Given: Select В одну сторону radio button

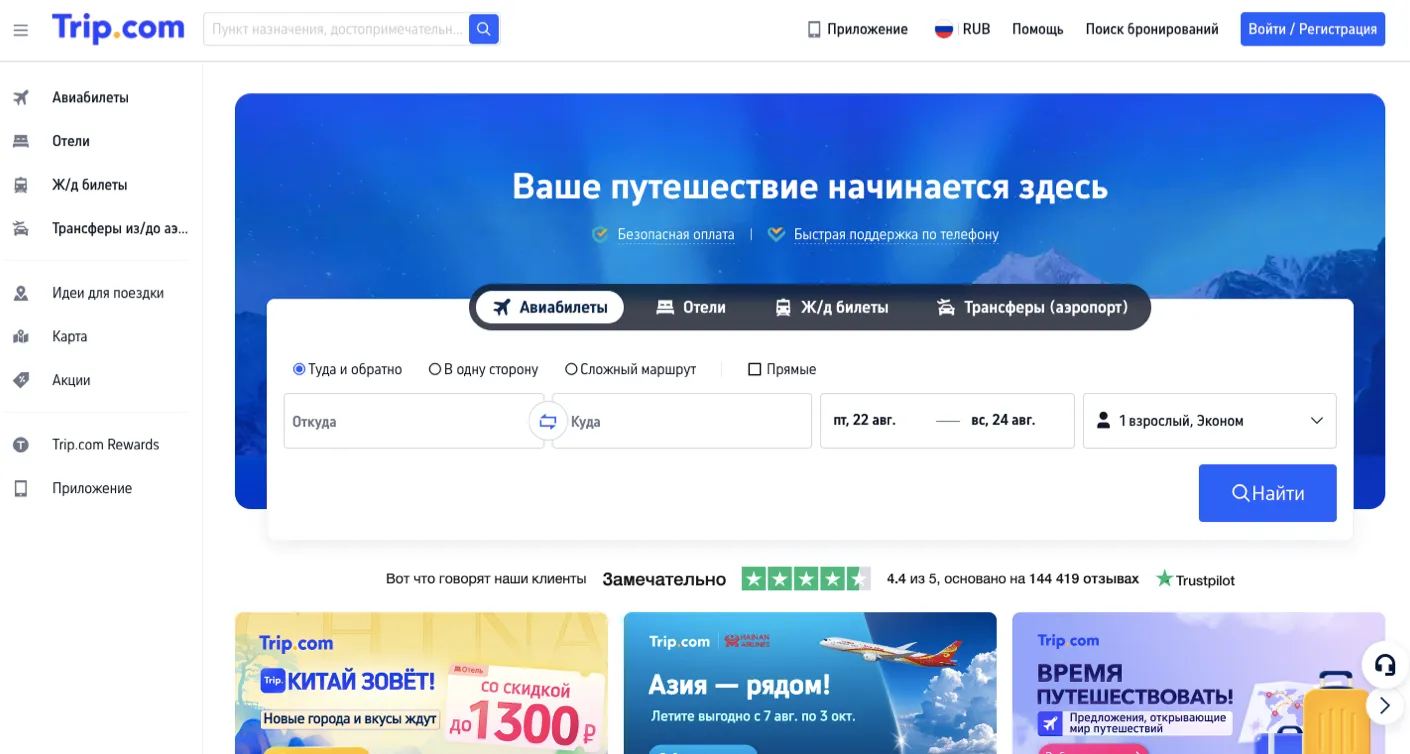Looking at the screenshot, I should pos(434,369).
